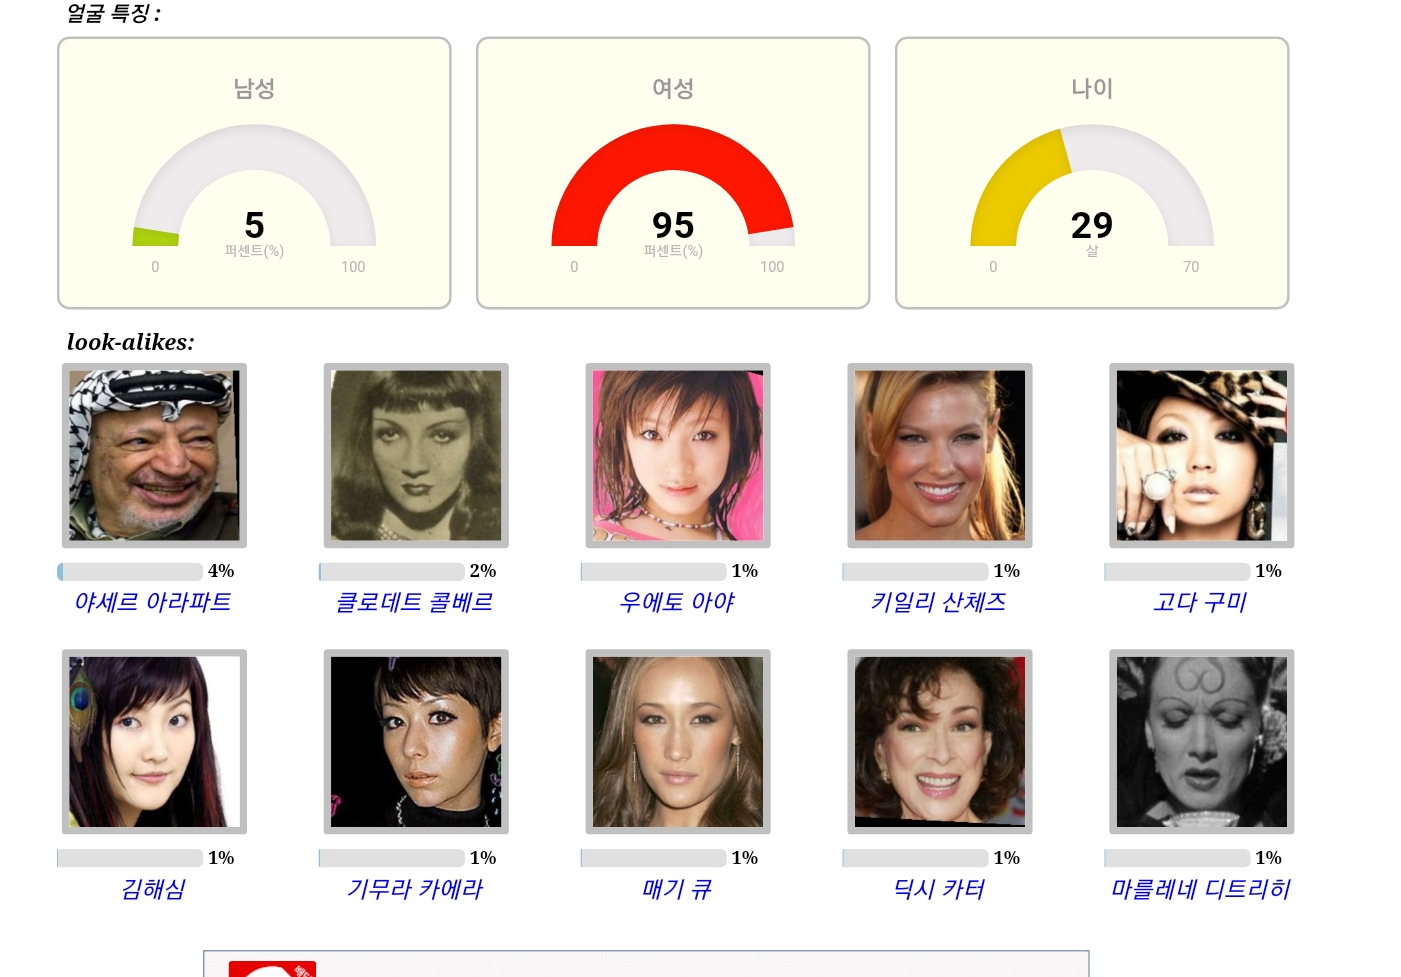Open the 마를레네 디트리히 link
This screenshot has height=977, width=1401.
click(x=1200, y=889)
